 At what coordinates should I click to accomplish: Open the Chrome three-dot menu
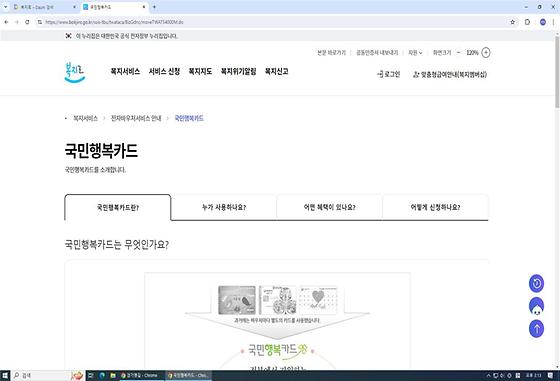click(x=554, y=22)
